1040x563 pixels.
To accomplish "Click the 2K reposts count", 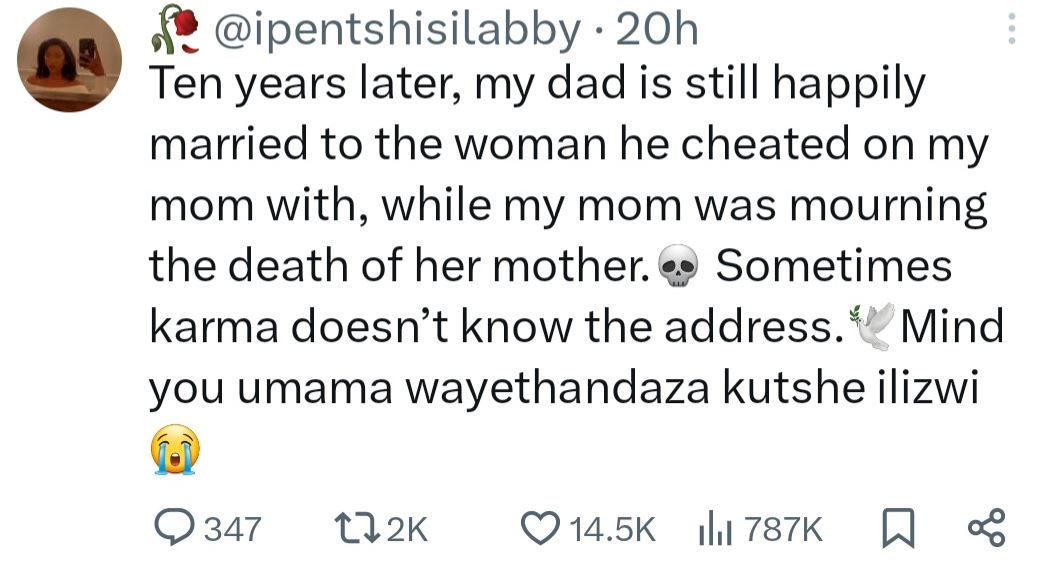I will pyautogui.click(x=405, y=528).
